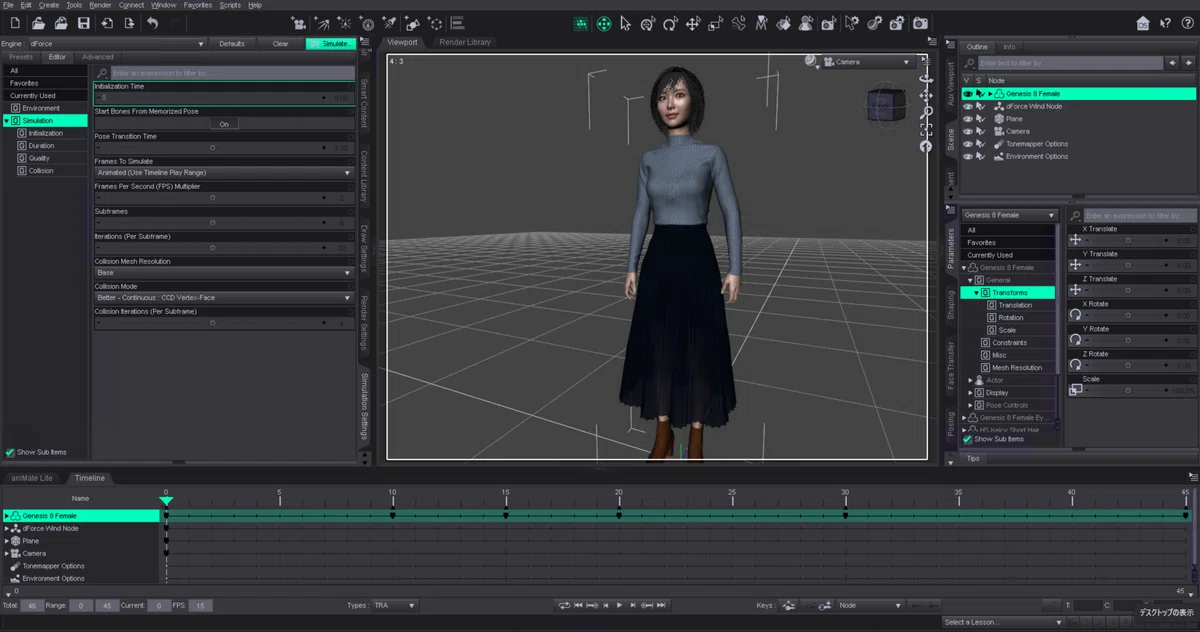Click the Create New Camera icon

pos(298,23)
